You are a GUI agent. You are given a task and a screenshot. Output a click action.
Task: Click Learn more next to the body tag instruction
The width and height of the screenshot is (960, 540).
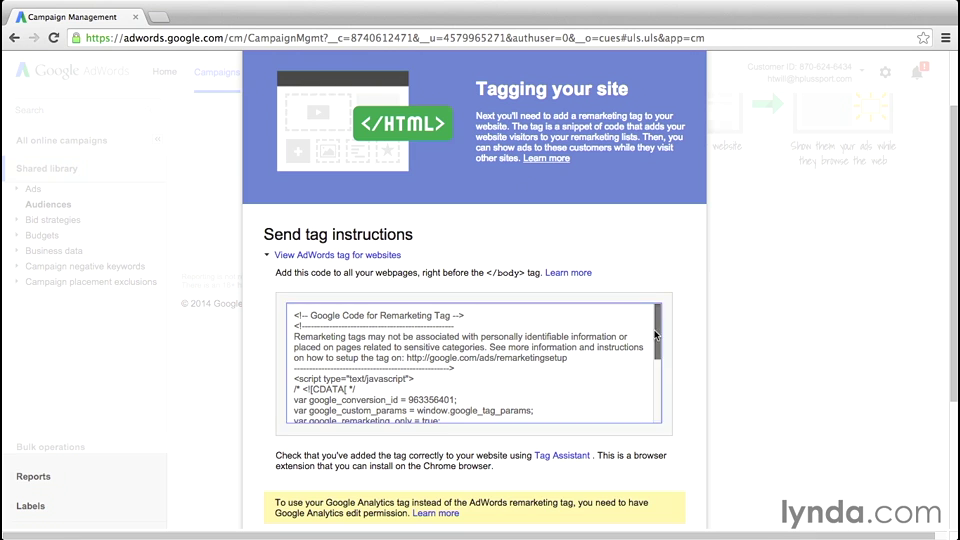point(568,272)
